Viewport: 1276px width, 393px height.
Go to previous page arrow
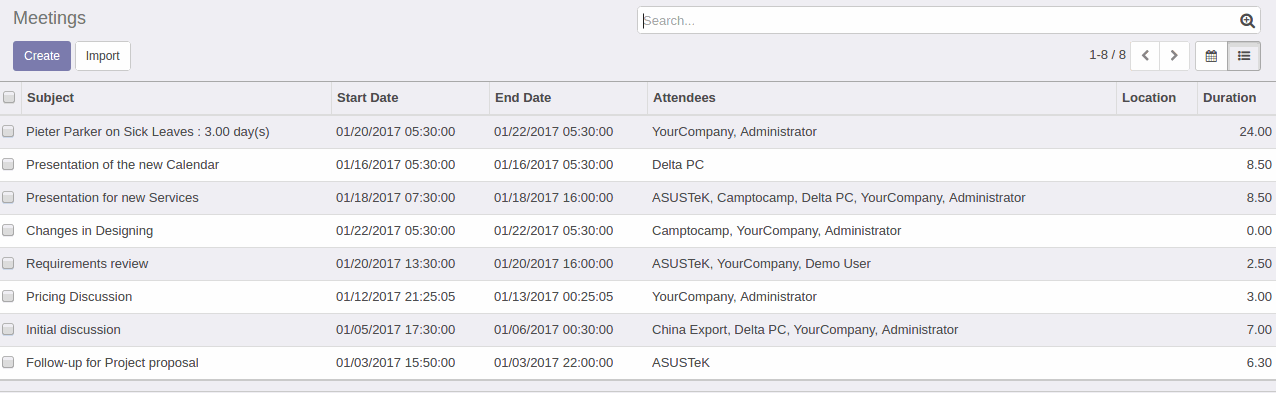1145,56
